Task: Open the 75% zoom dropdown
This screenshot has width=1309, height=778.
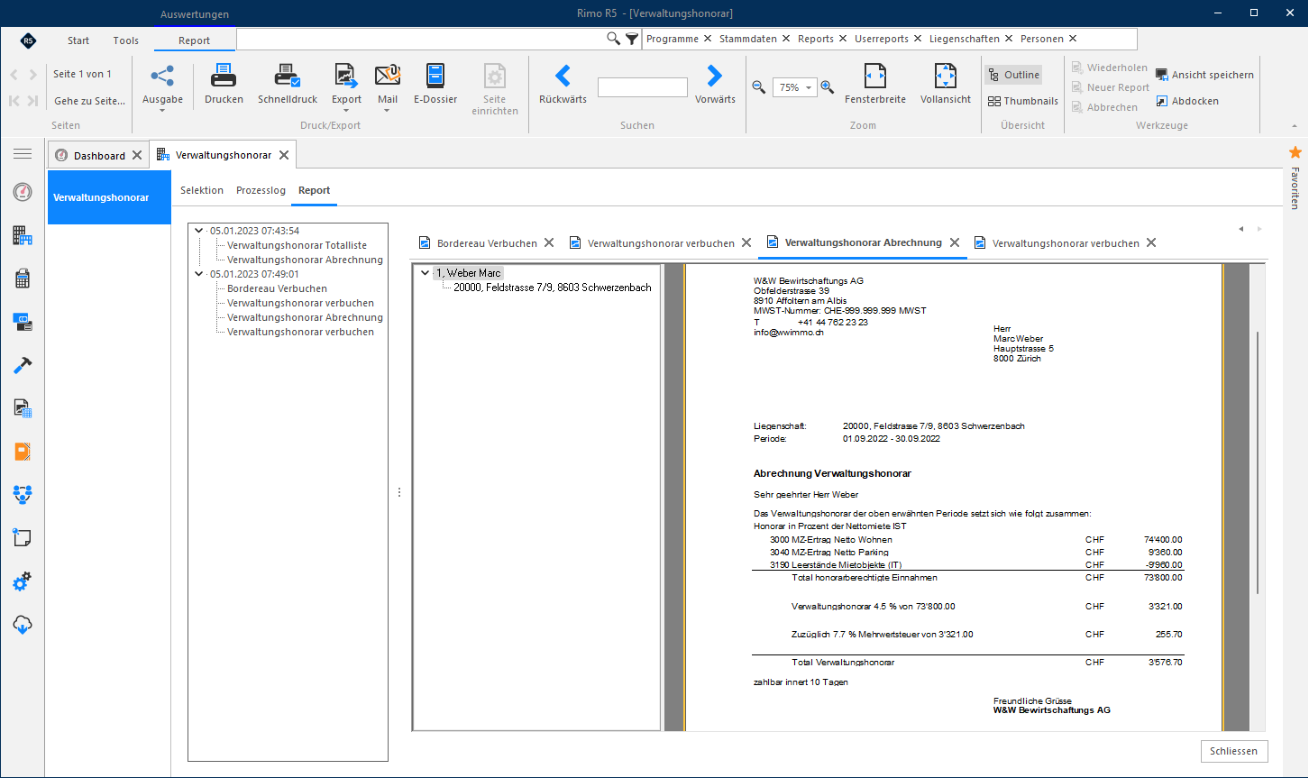Action: 796,87
